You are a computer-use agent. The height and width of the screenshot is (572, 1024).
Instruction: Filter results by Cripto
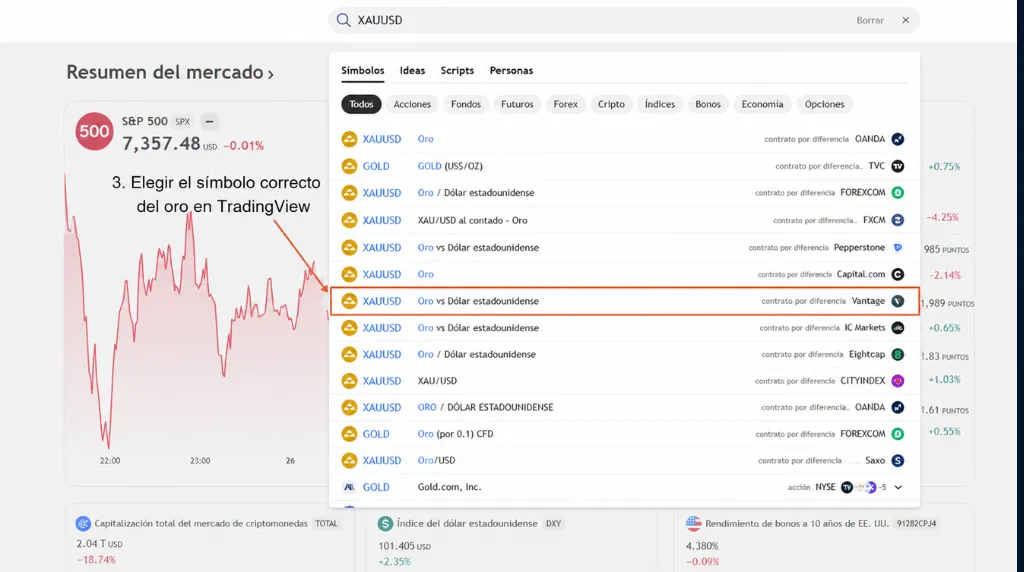coord(611,104)
